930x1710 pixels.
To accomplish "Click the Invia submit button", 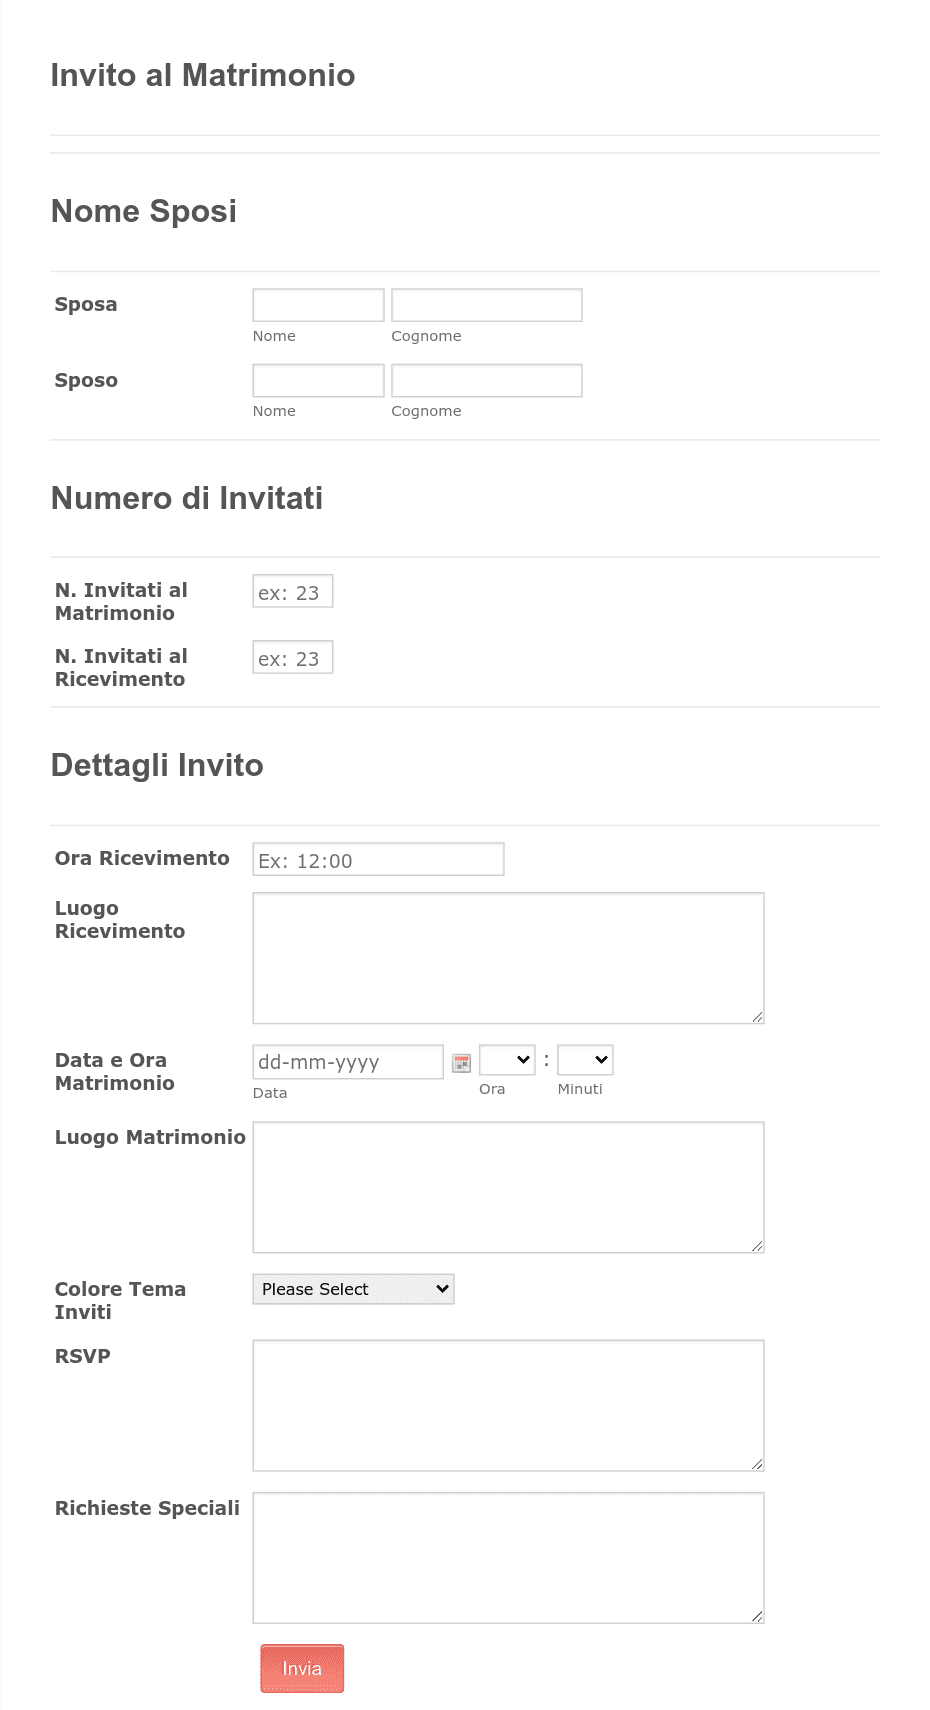I will tap(301, 1668).
